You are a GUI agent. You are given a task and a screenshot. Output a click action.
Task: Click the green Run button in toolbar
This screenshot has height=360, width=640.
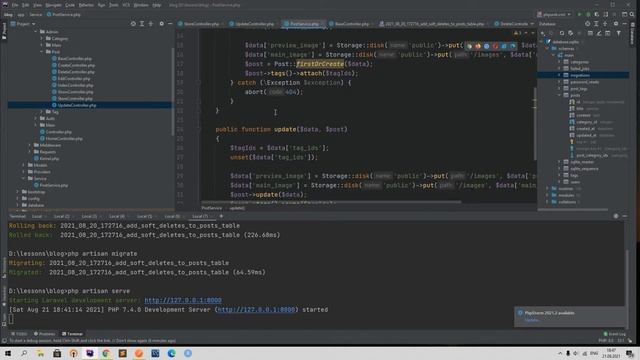tap(579, 15)
